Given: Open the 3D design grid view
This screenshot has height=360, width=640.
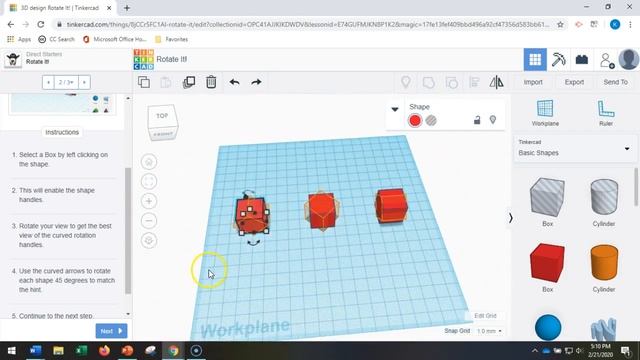Looking at the screenshot, I should [535, 60].
